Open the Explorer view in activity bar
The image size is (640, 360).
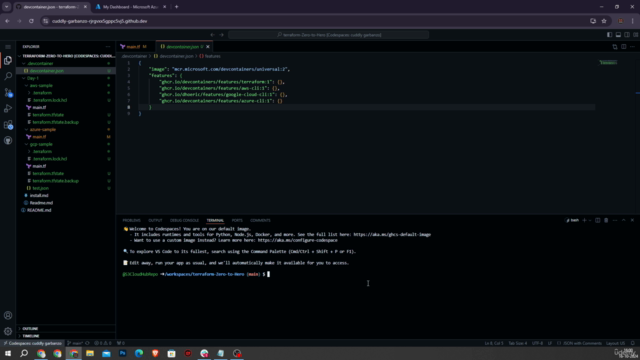tap(8, 61)
